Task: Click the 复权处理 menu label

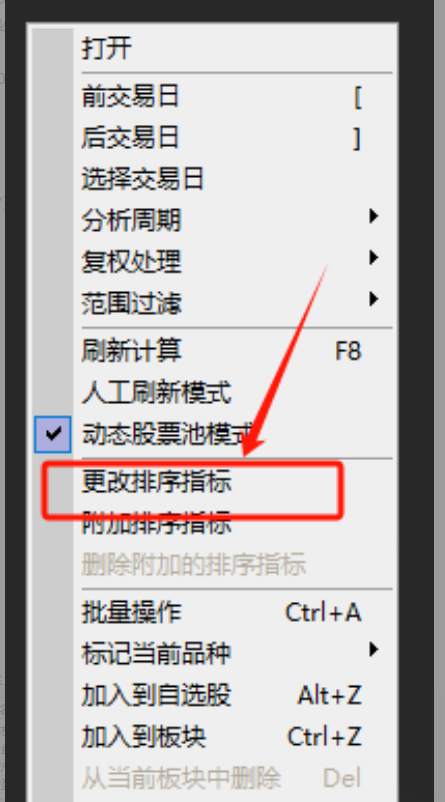Action: coord(131,262)
